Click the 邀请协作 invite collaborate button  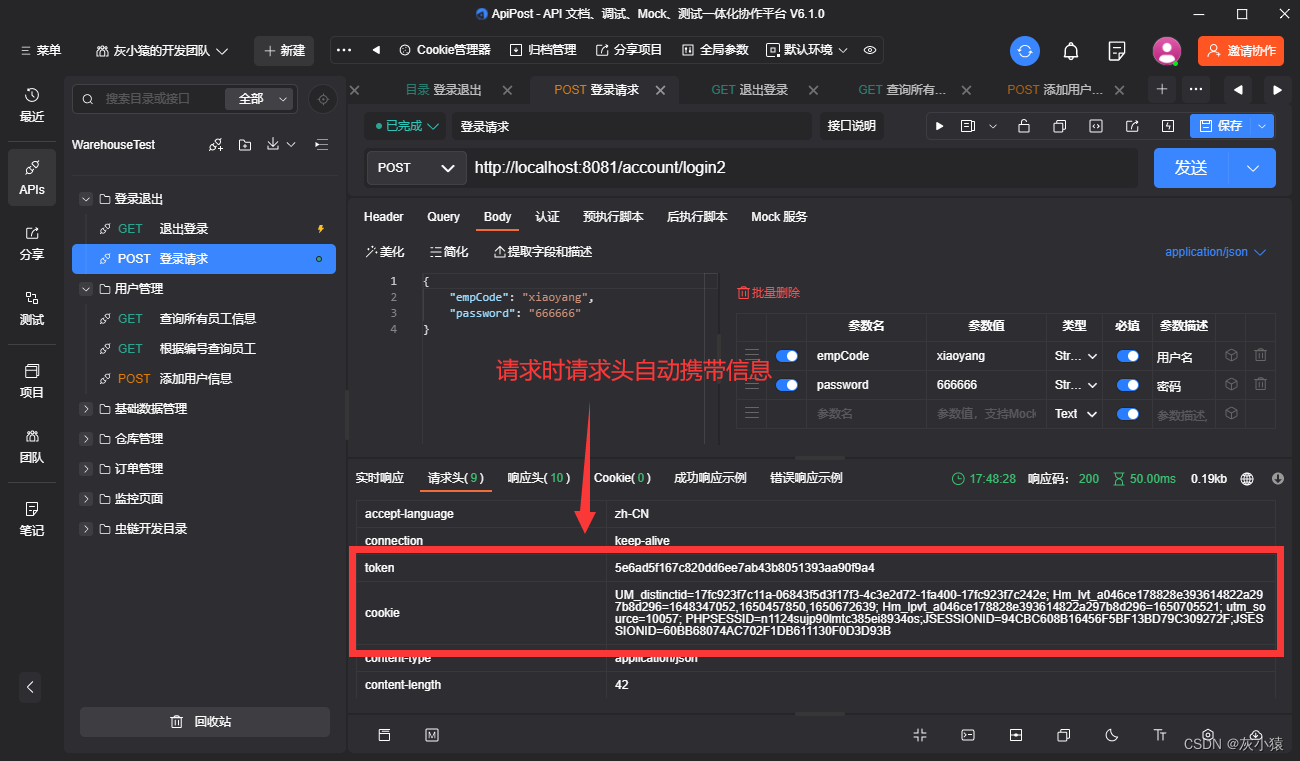(1241, 51)
